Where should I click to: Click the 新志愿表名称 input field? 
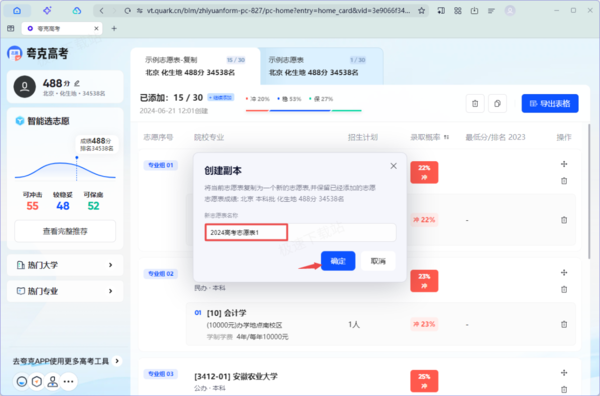point(300,232)
